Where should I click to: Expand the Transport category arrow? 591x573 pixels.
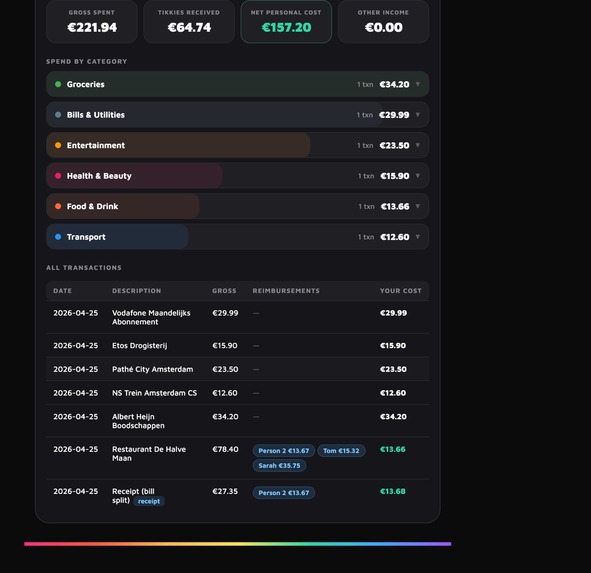(418, 237)
